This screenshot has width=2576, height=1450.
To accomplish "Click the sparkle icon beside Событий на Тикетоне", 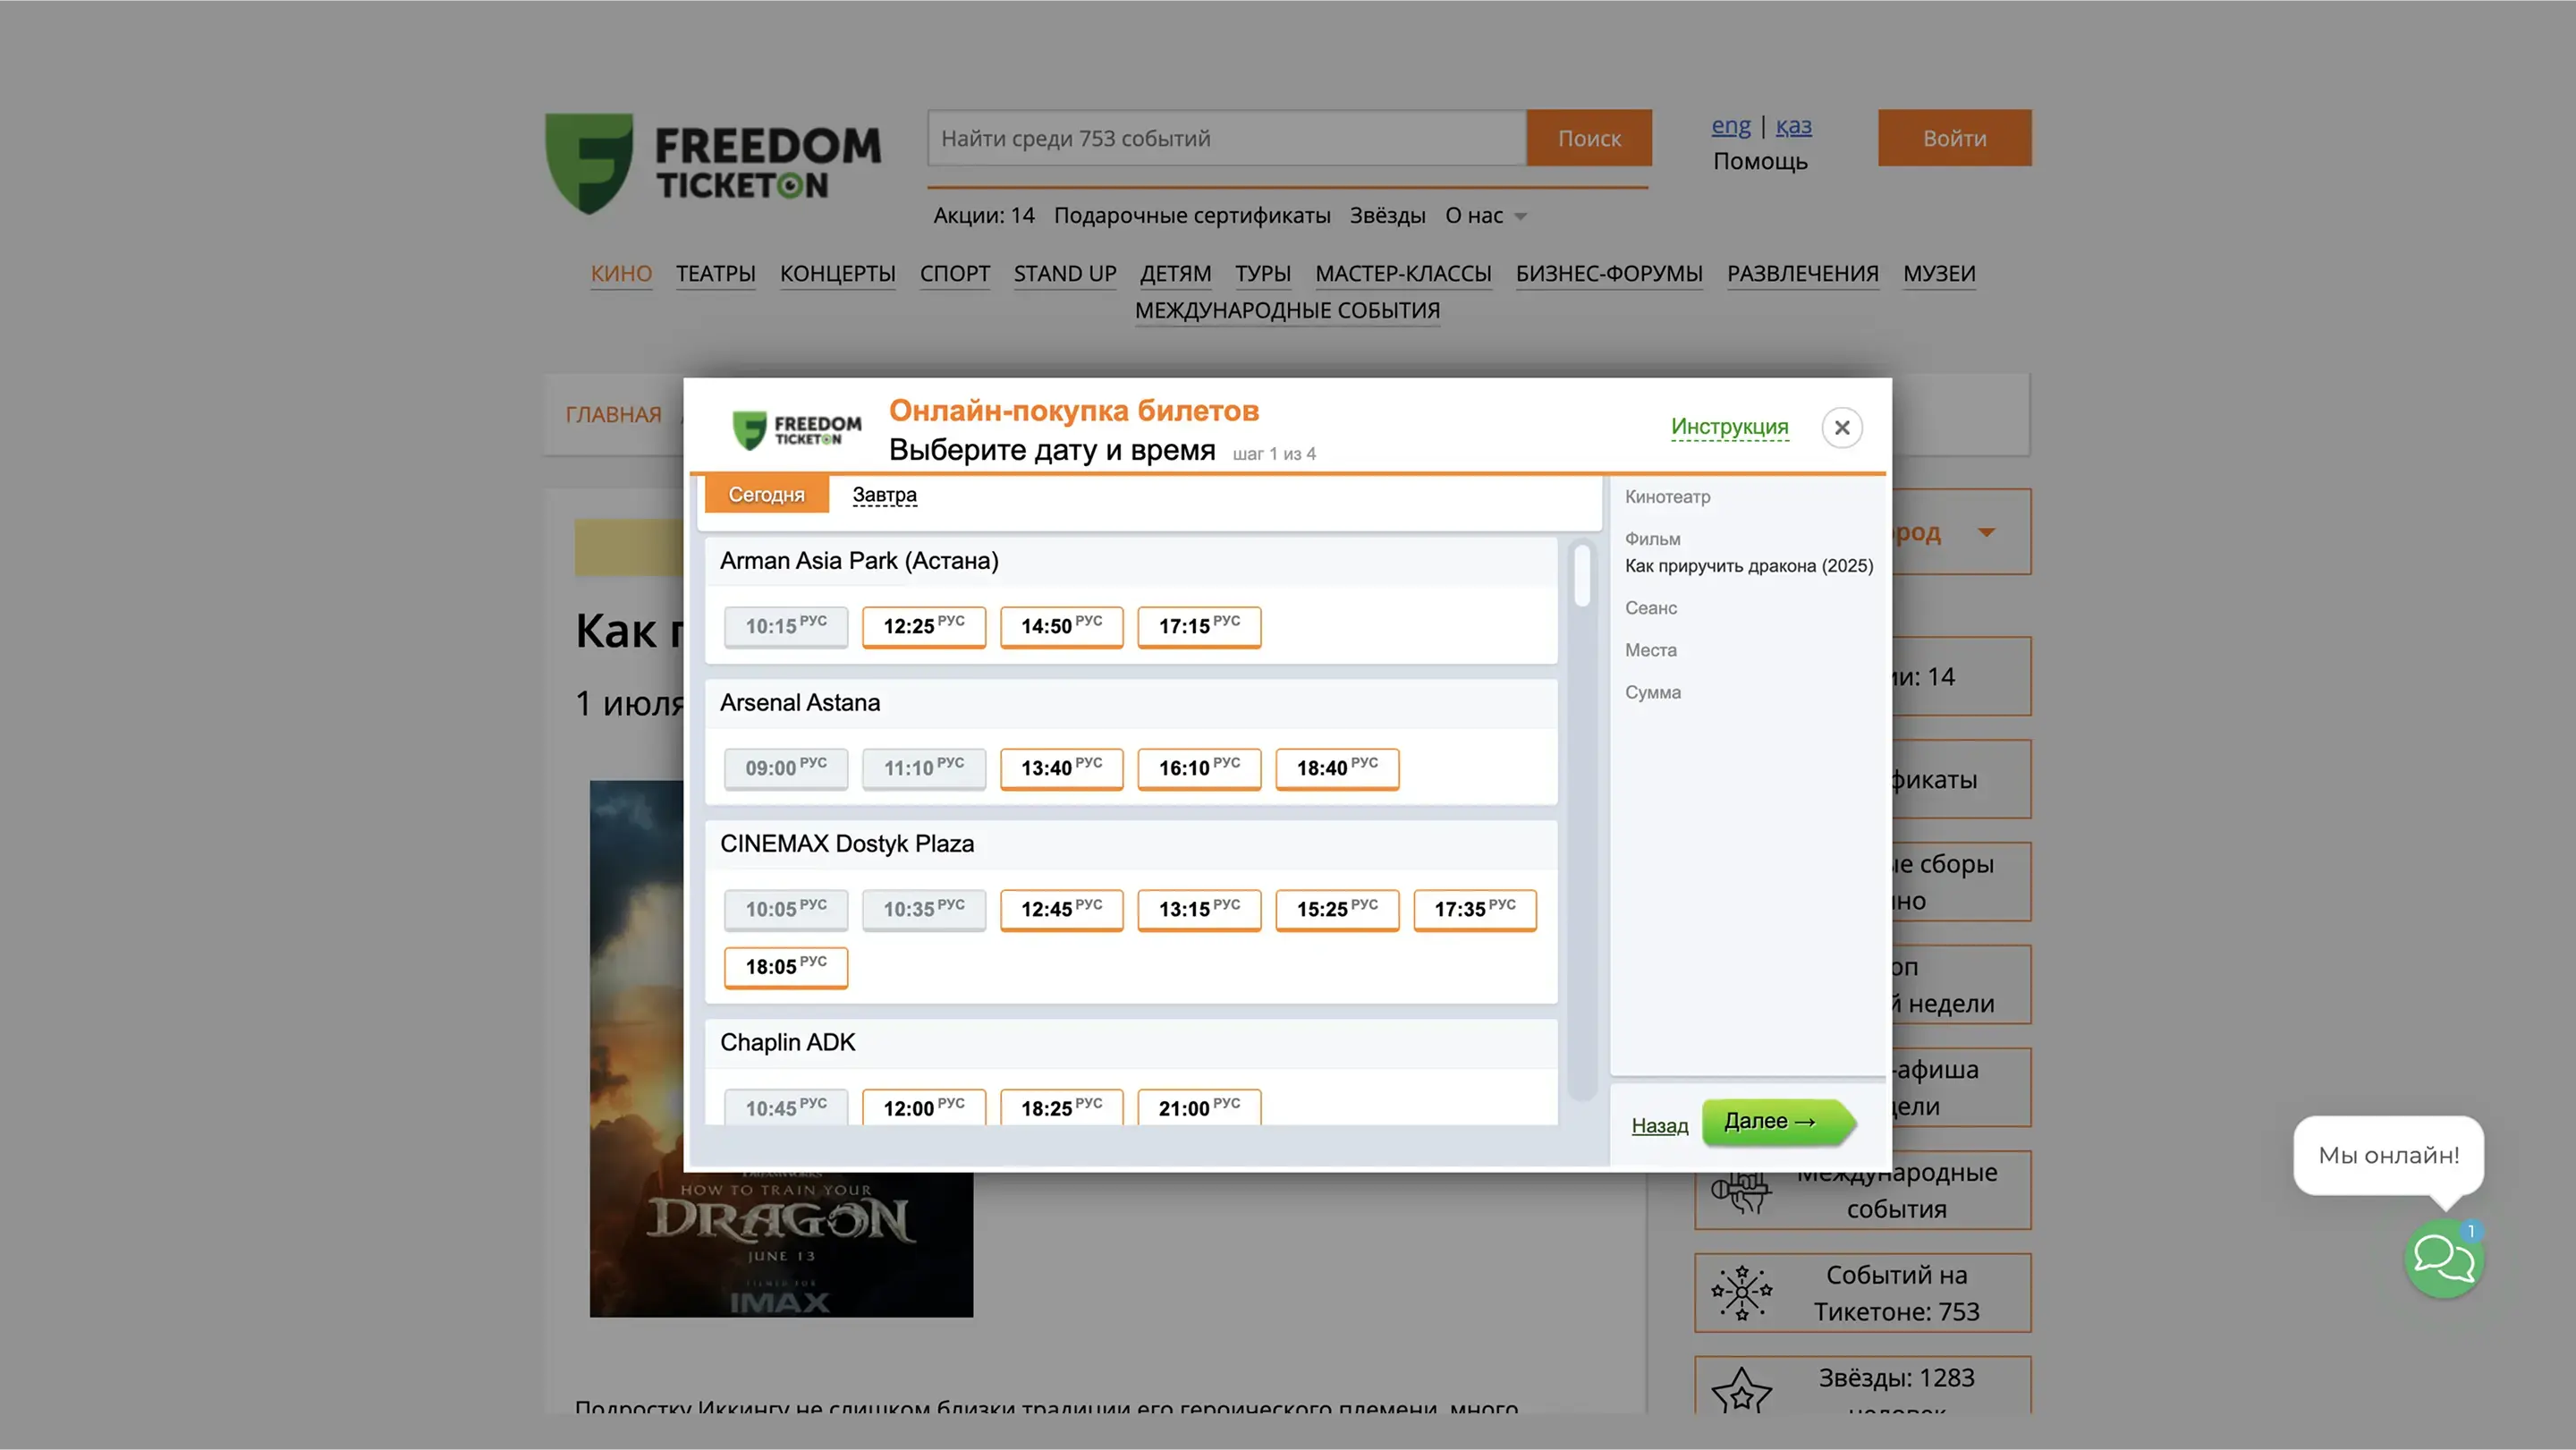I will click(1741, 1292).
